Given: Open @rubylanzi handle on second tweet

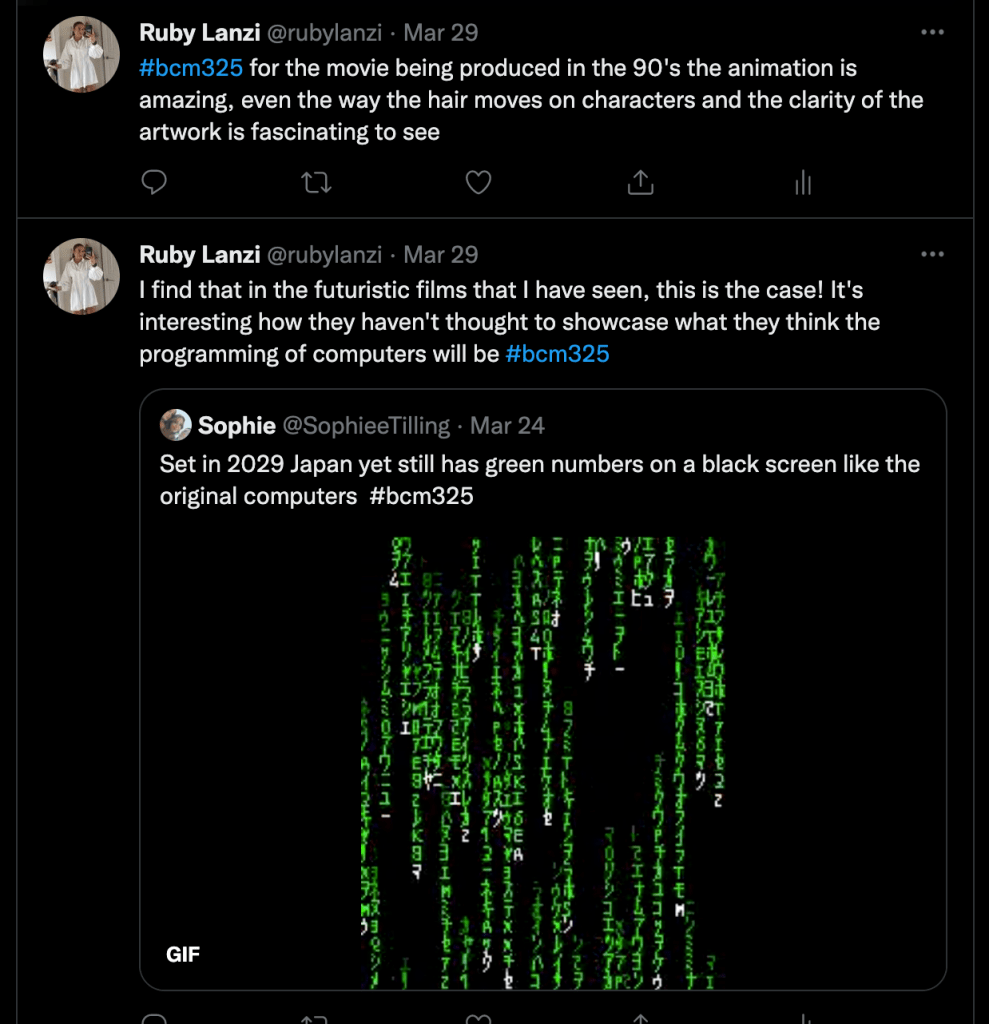Looking at the screenshot, I should pos(323,255).
